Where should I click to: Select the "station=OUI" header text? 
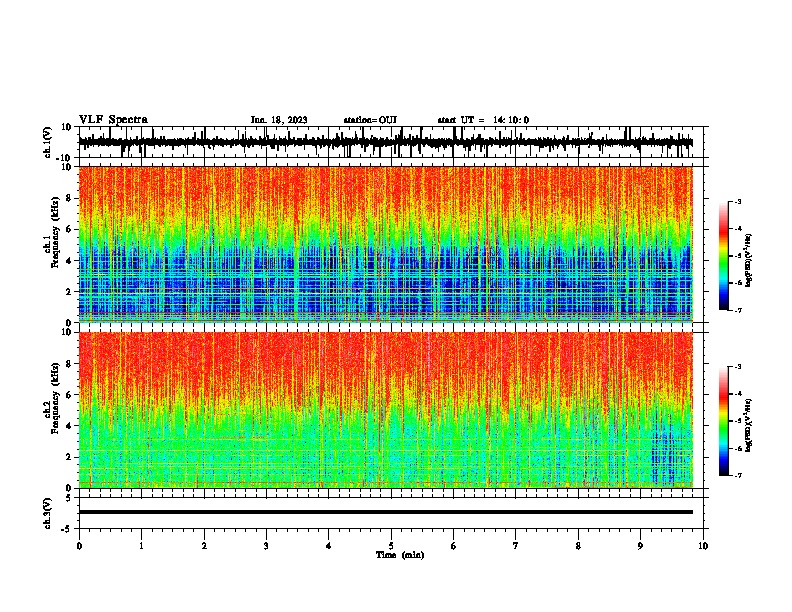pyautogui.click(x=370, y=120)
